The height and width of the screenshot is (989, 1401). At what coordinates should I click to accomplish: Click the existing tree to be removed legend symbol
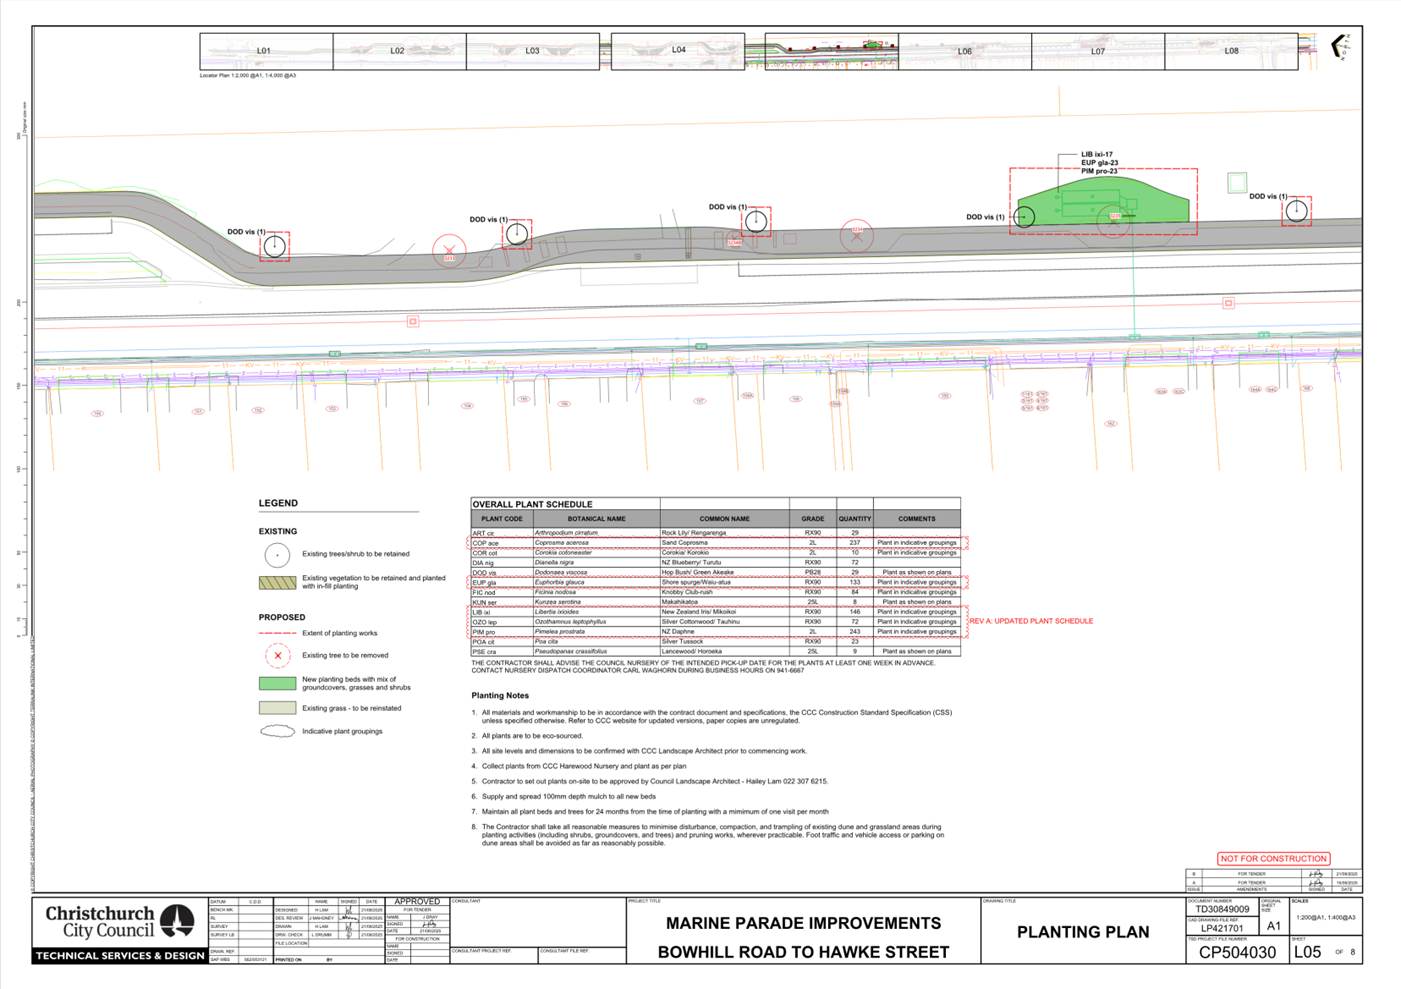click(x=277, y=656)
